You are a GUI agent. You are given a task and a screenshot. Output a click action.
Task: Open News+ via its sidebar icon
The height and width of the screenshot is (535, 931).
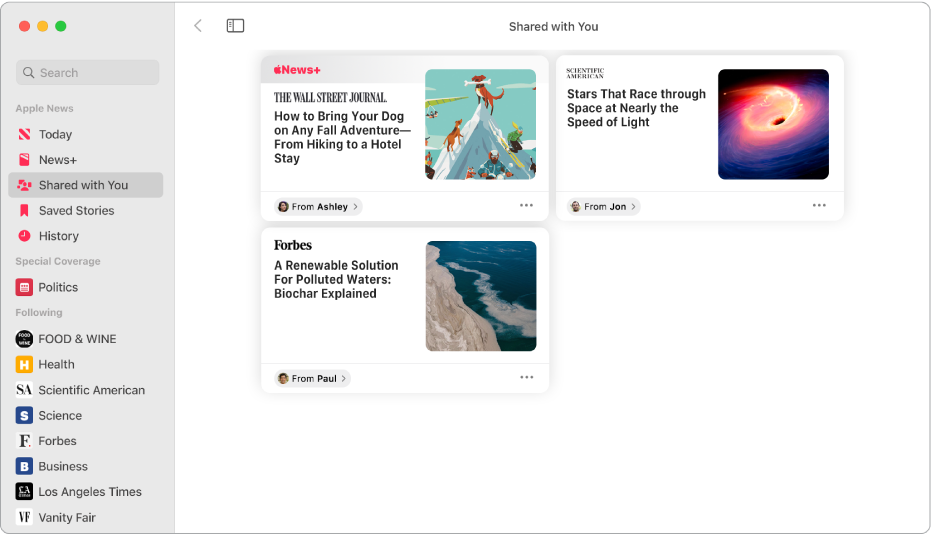24,160
